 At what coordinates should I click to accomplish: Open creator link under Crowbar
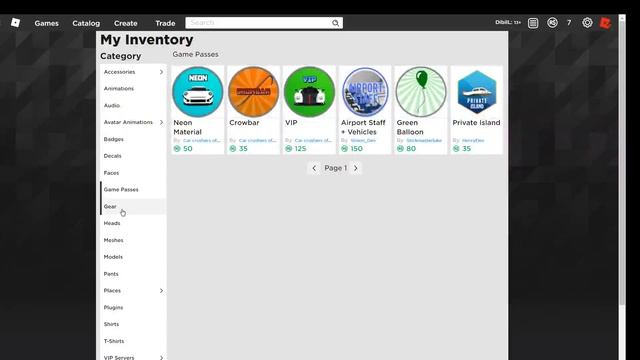pos(258,140)
